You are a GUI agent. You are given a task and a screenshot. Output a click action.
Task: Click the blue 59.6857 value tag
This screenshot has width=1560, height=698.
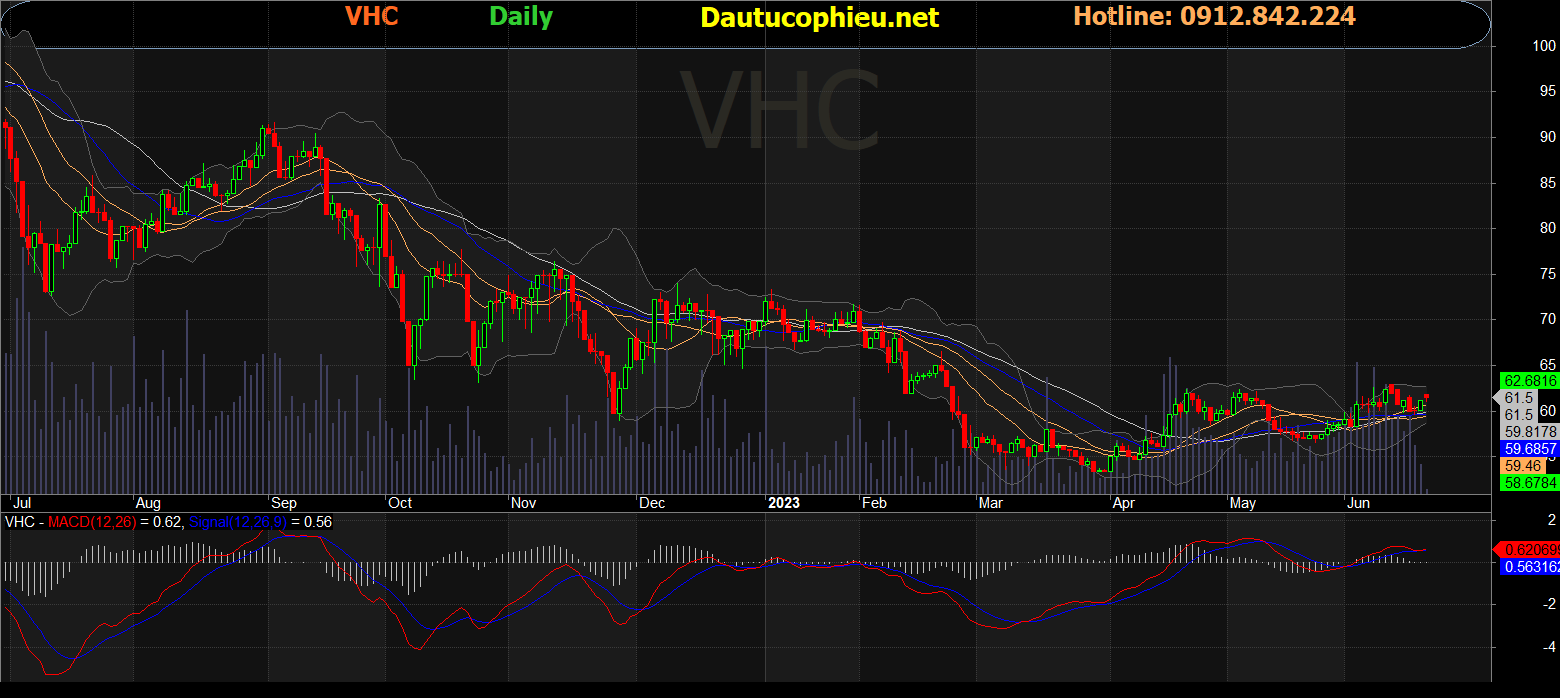click(x=1530, y=450)
